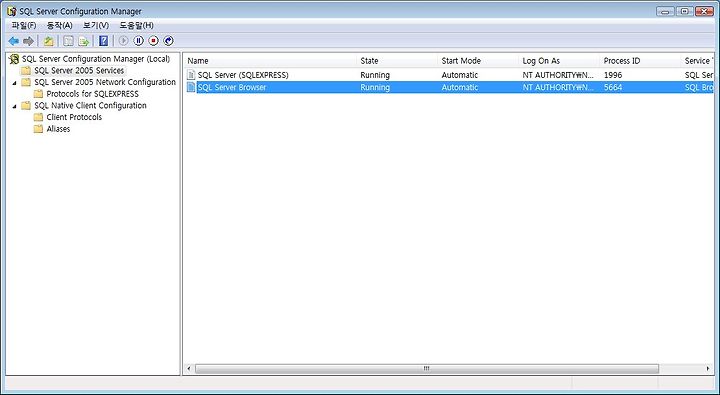Click SQL Server 2005 Services folder icon
720x395 pixels.
tap(26, 70)
